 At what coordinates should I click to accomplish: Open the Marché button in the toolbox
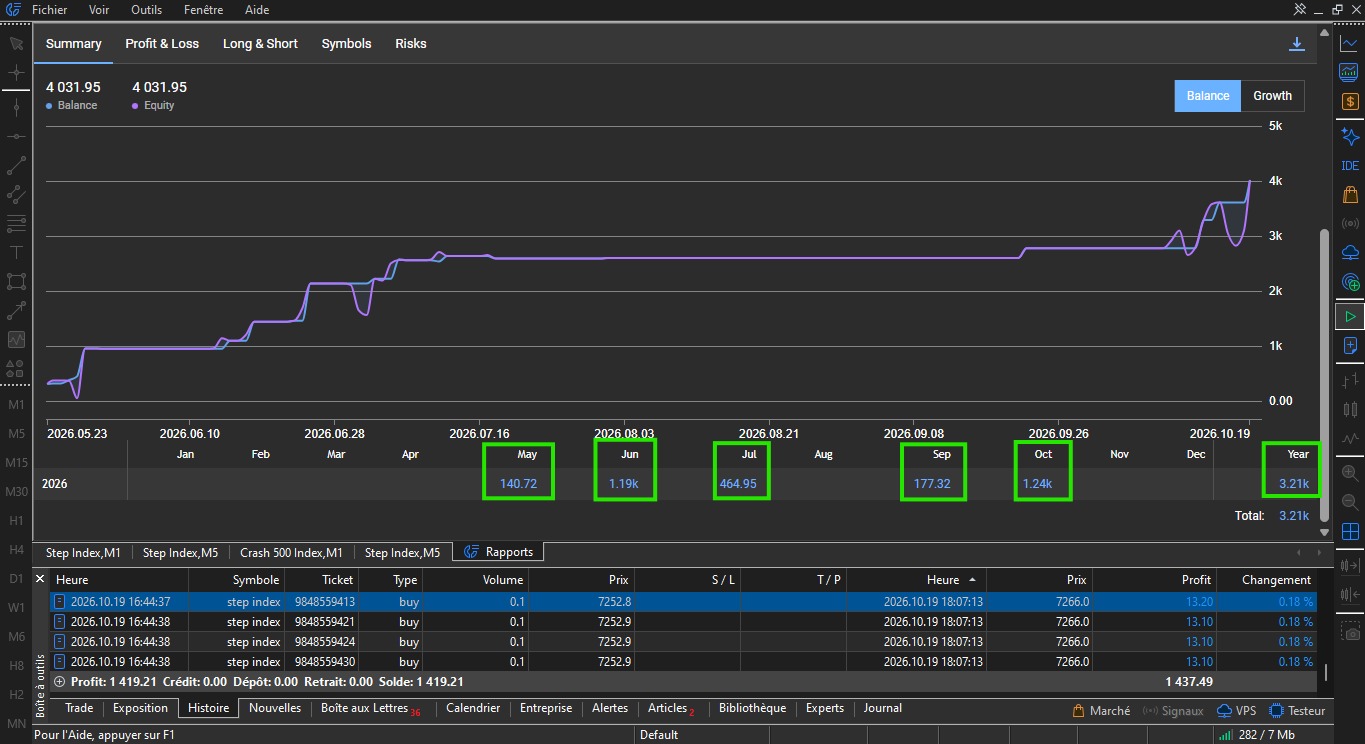click(x=1101, y=711)
